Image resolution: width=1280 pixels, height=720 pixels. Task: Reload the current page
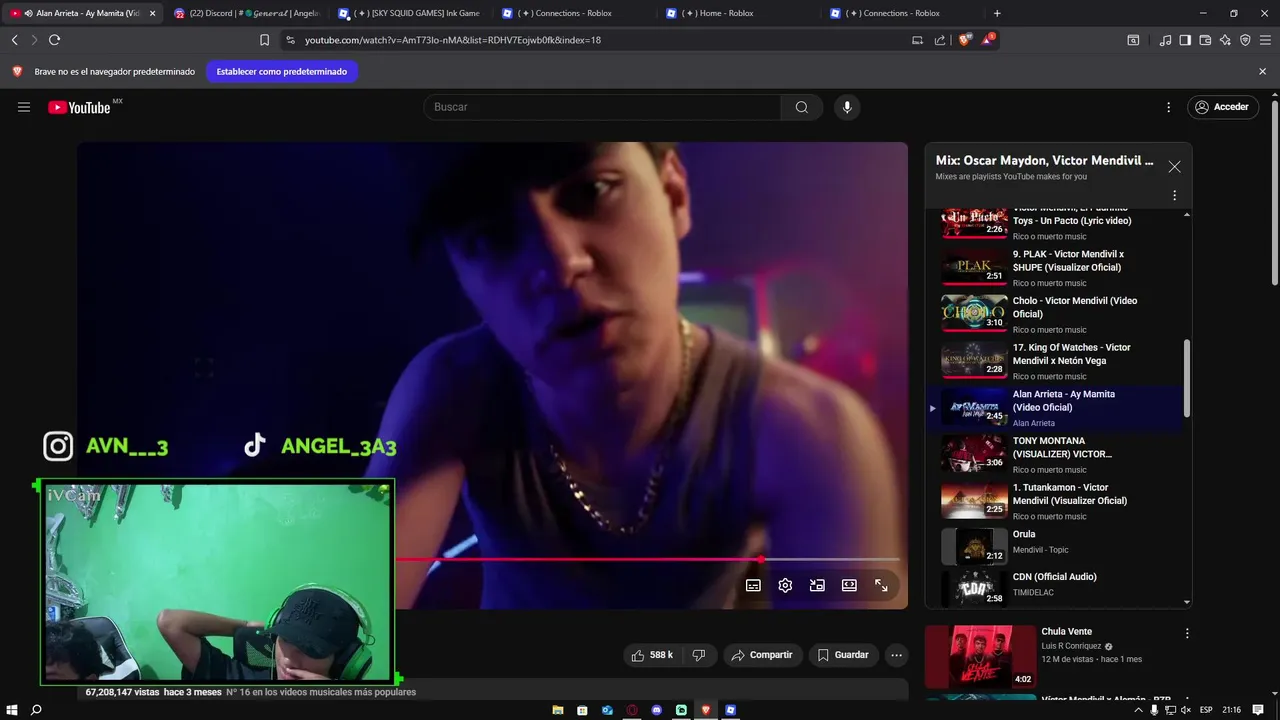point(54,40)
